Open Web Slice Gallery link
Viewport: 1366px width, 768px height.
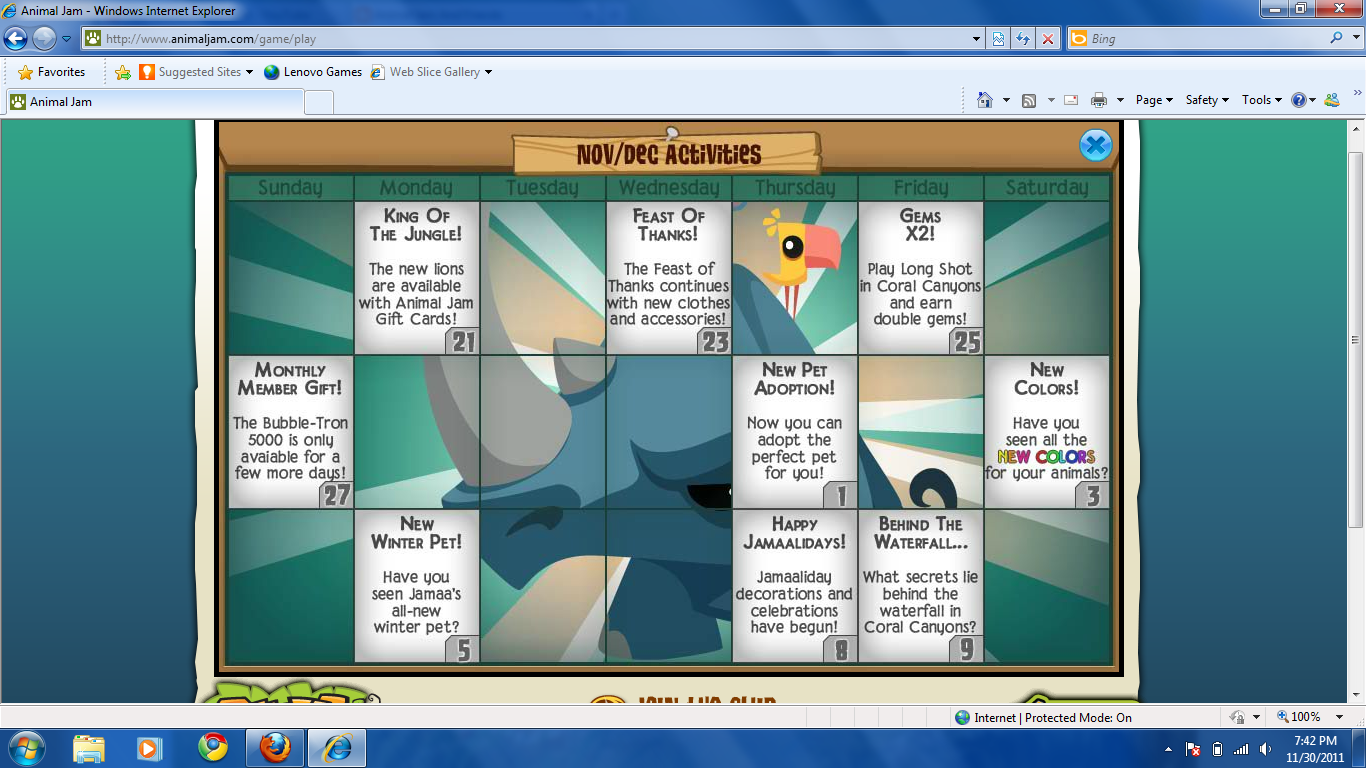[x=425, y=72]
